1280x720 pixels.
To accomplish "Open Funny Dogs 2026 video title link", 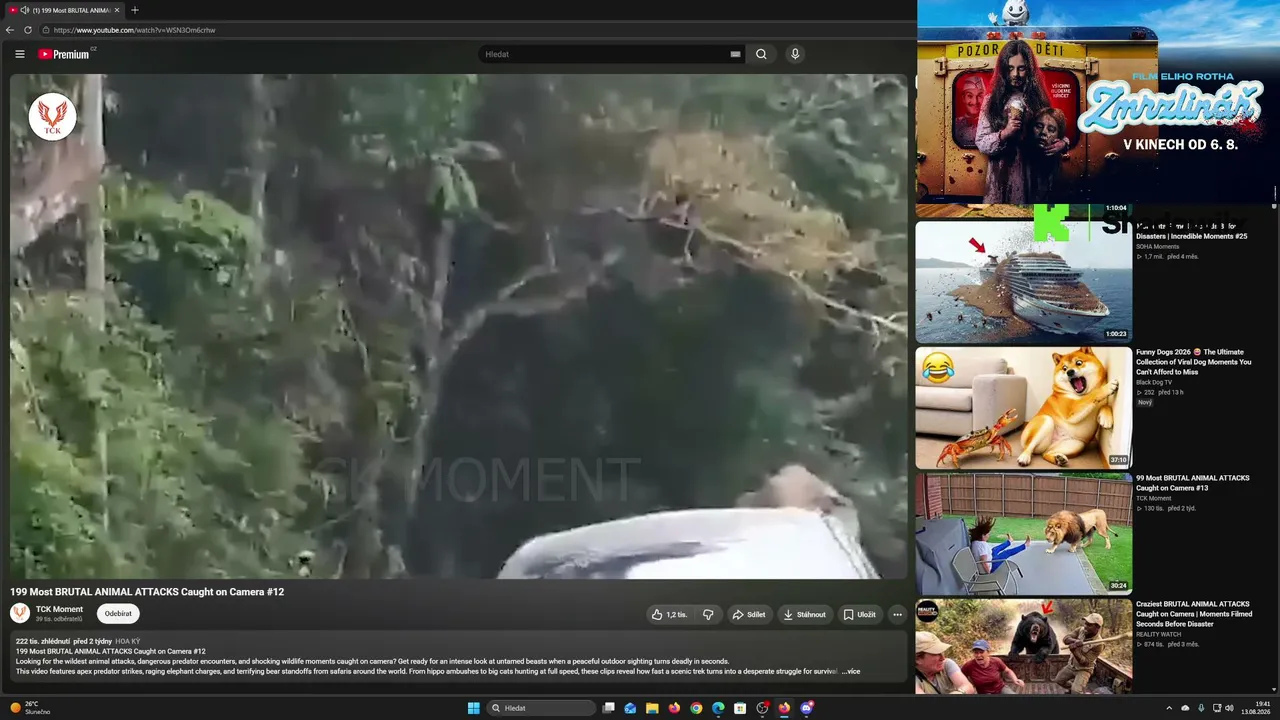I will [1193, 362].
